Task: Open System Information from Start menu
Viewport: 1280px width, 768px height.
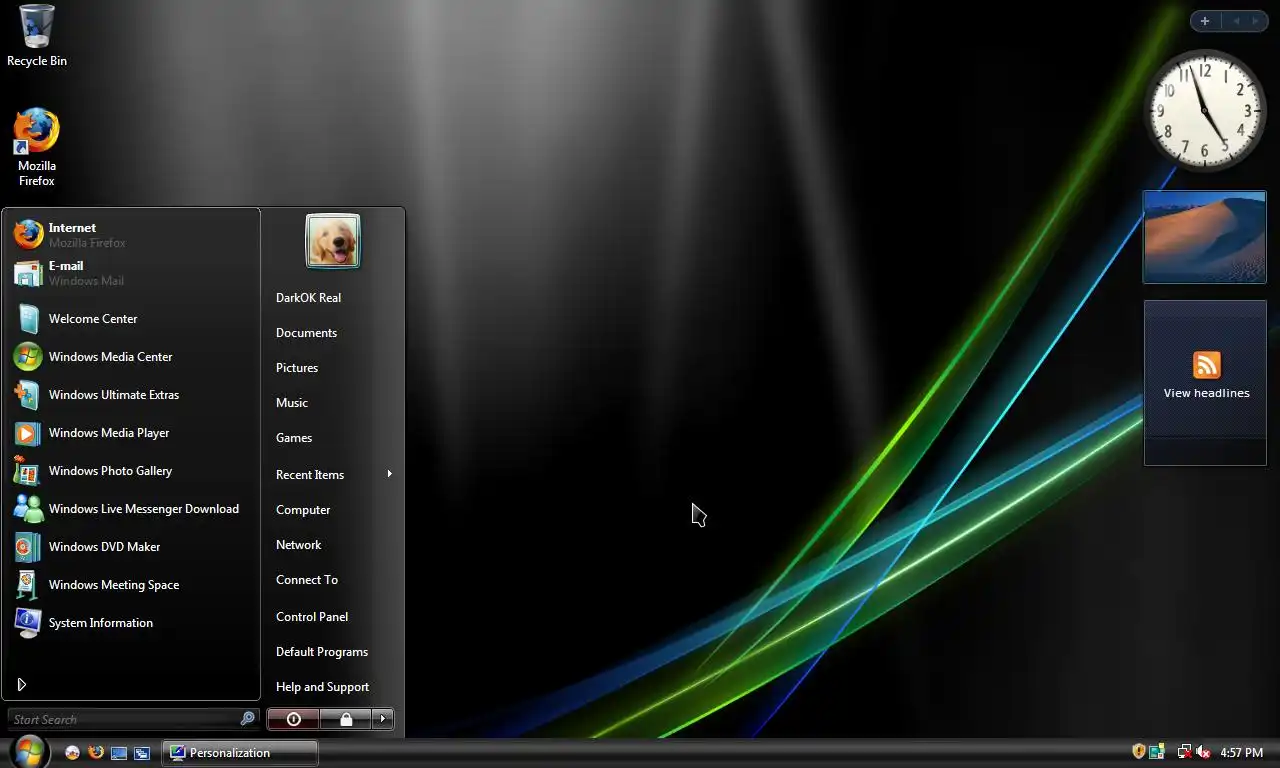Action: [x=131, y=623]
